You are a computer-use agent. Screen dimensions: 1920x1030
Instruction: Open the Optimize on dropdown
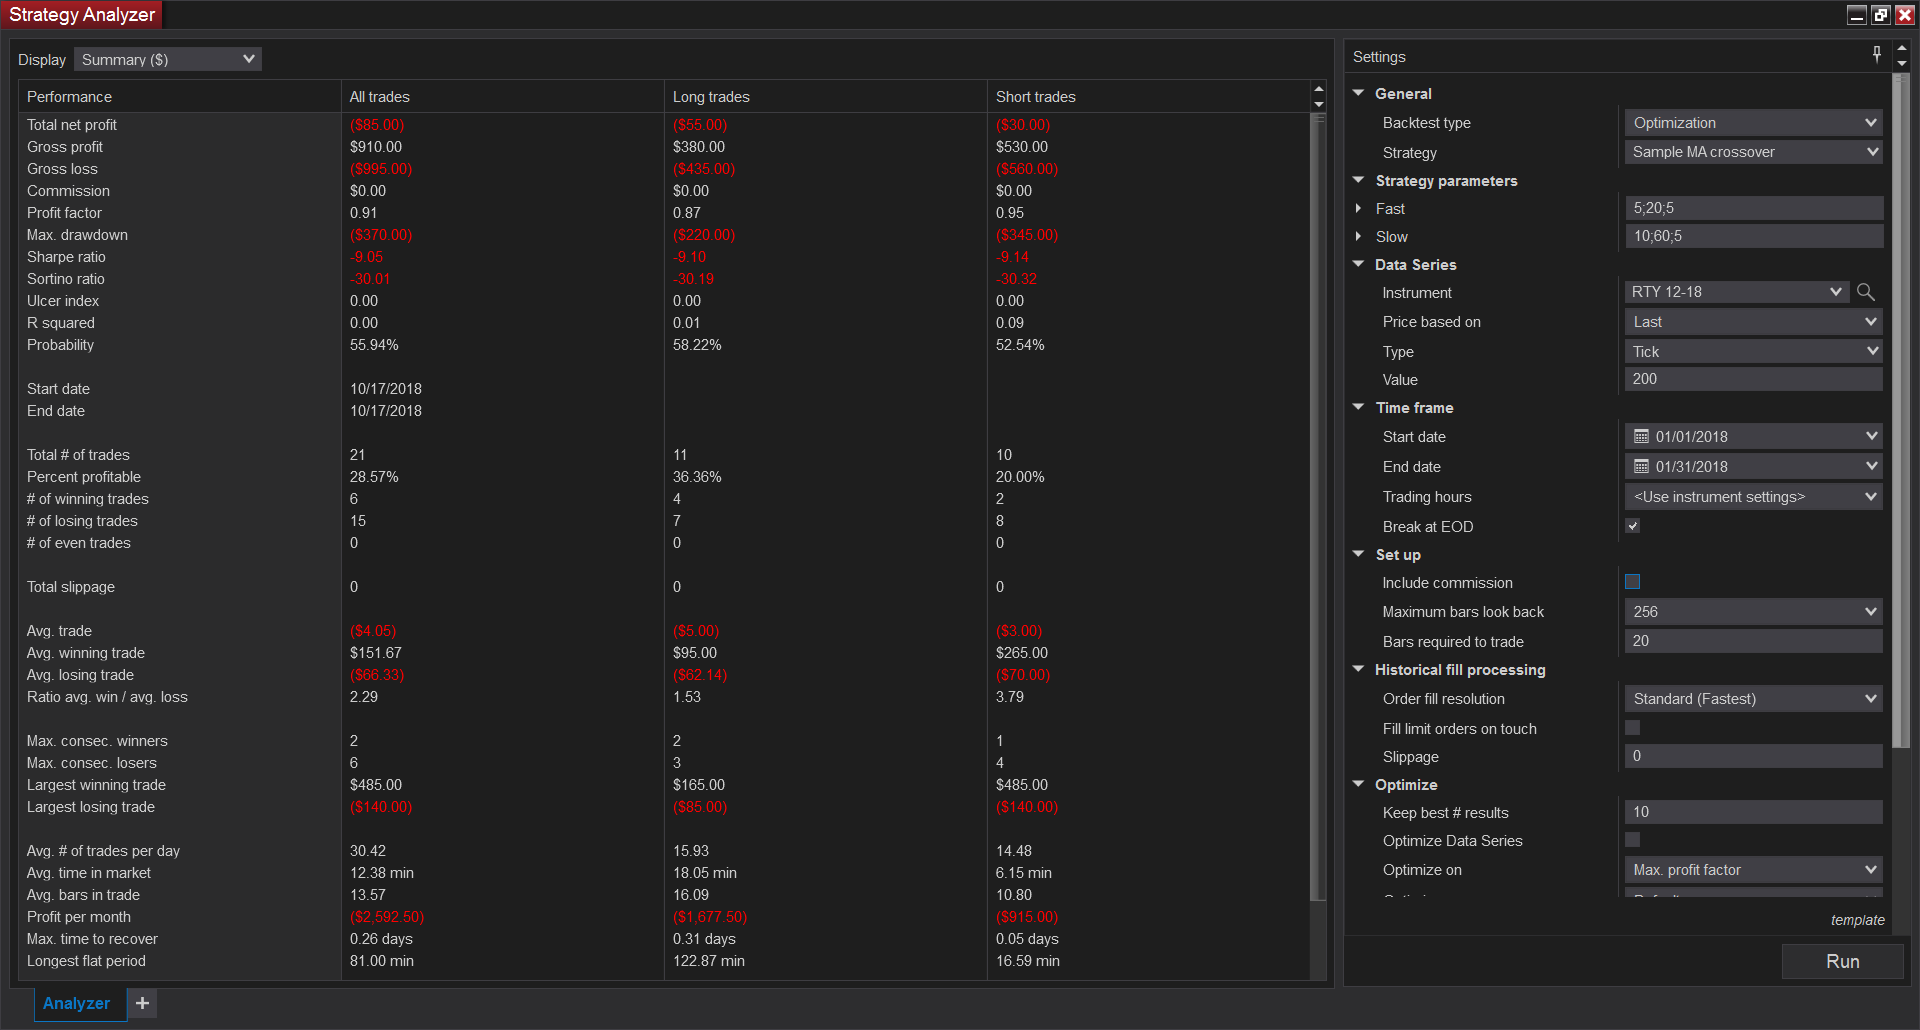point(1753,870)
